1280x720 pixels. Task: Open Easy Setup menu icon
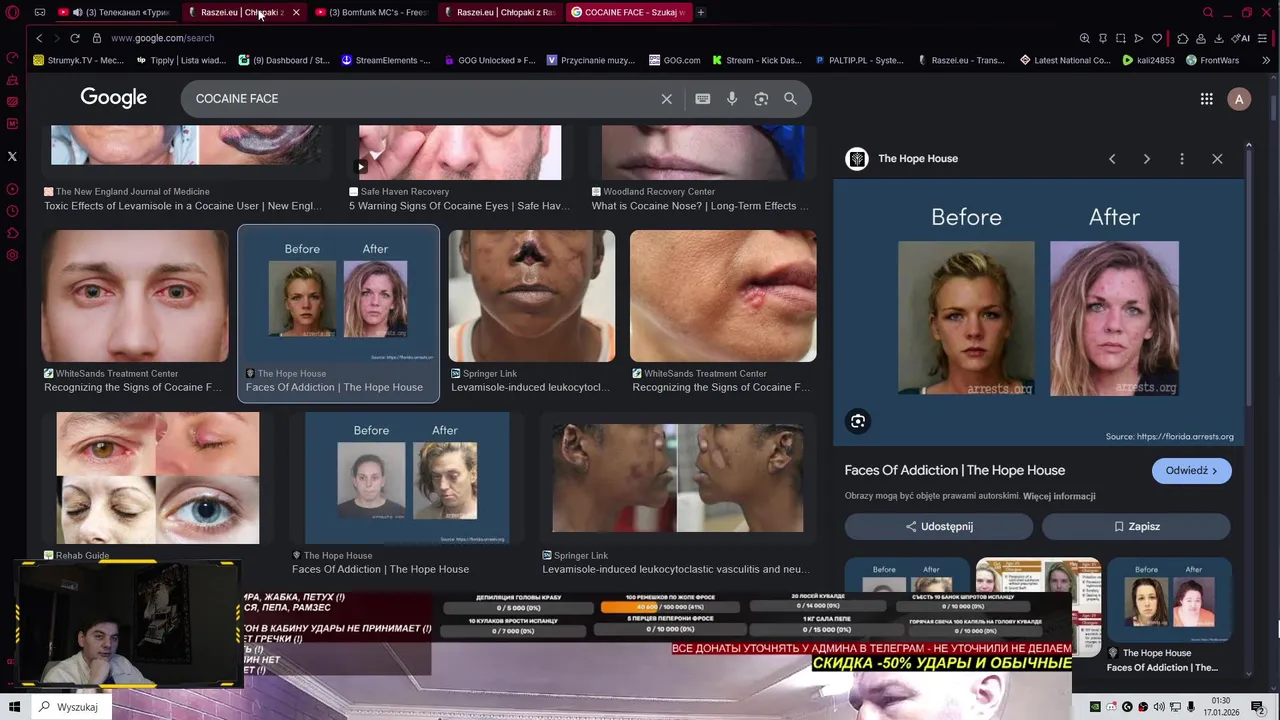coord(1263,38)
